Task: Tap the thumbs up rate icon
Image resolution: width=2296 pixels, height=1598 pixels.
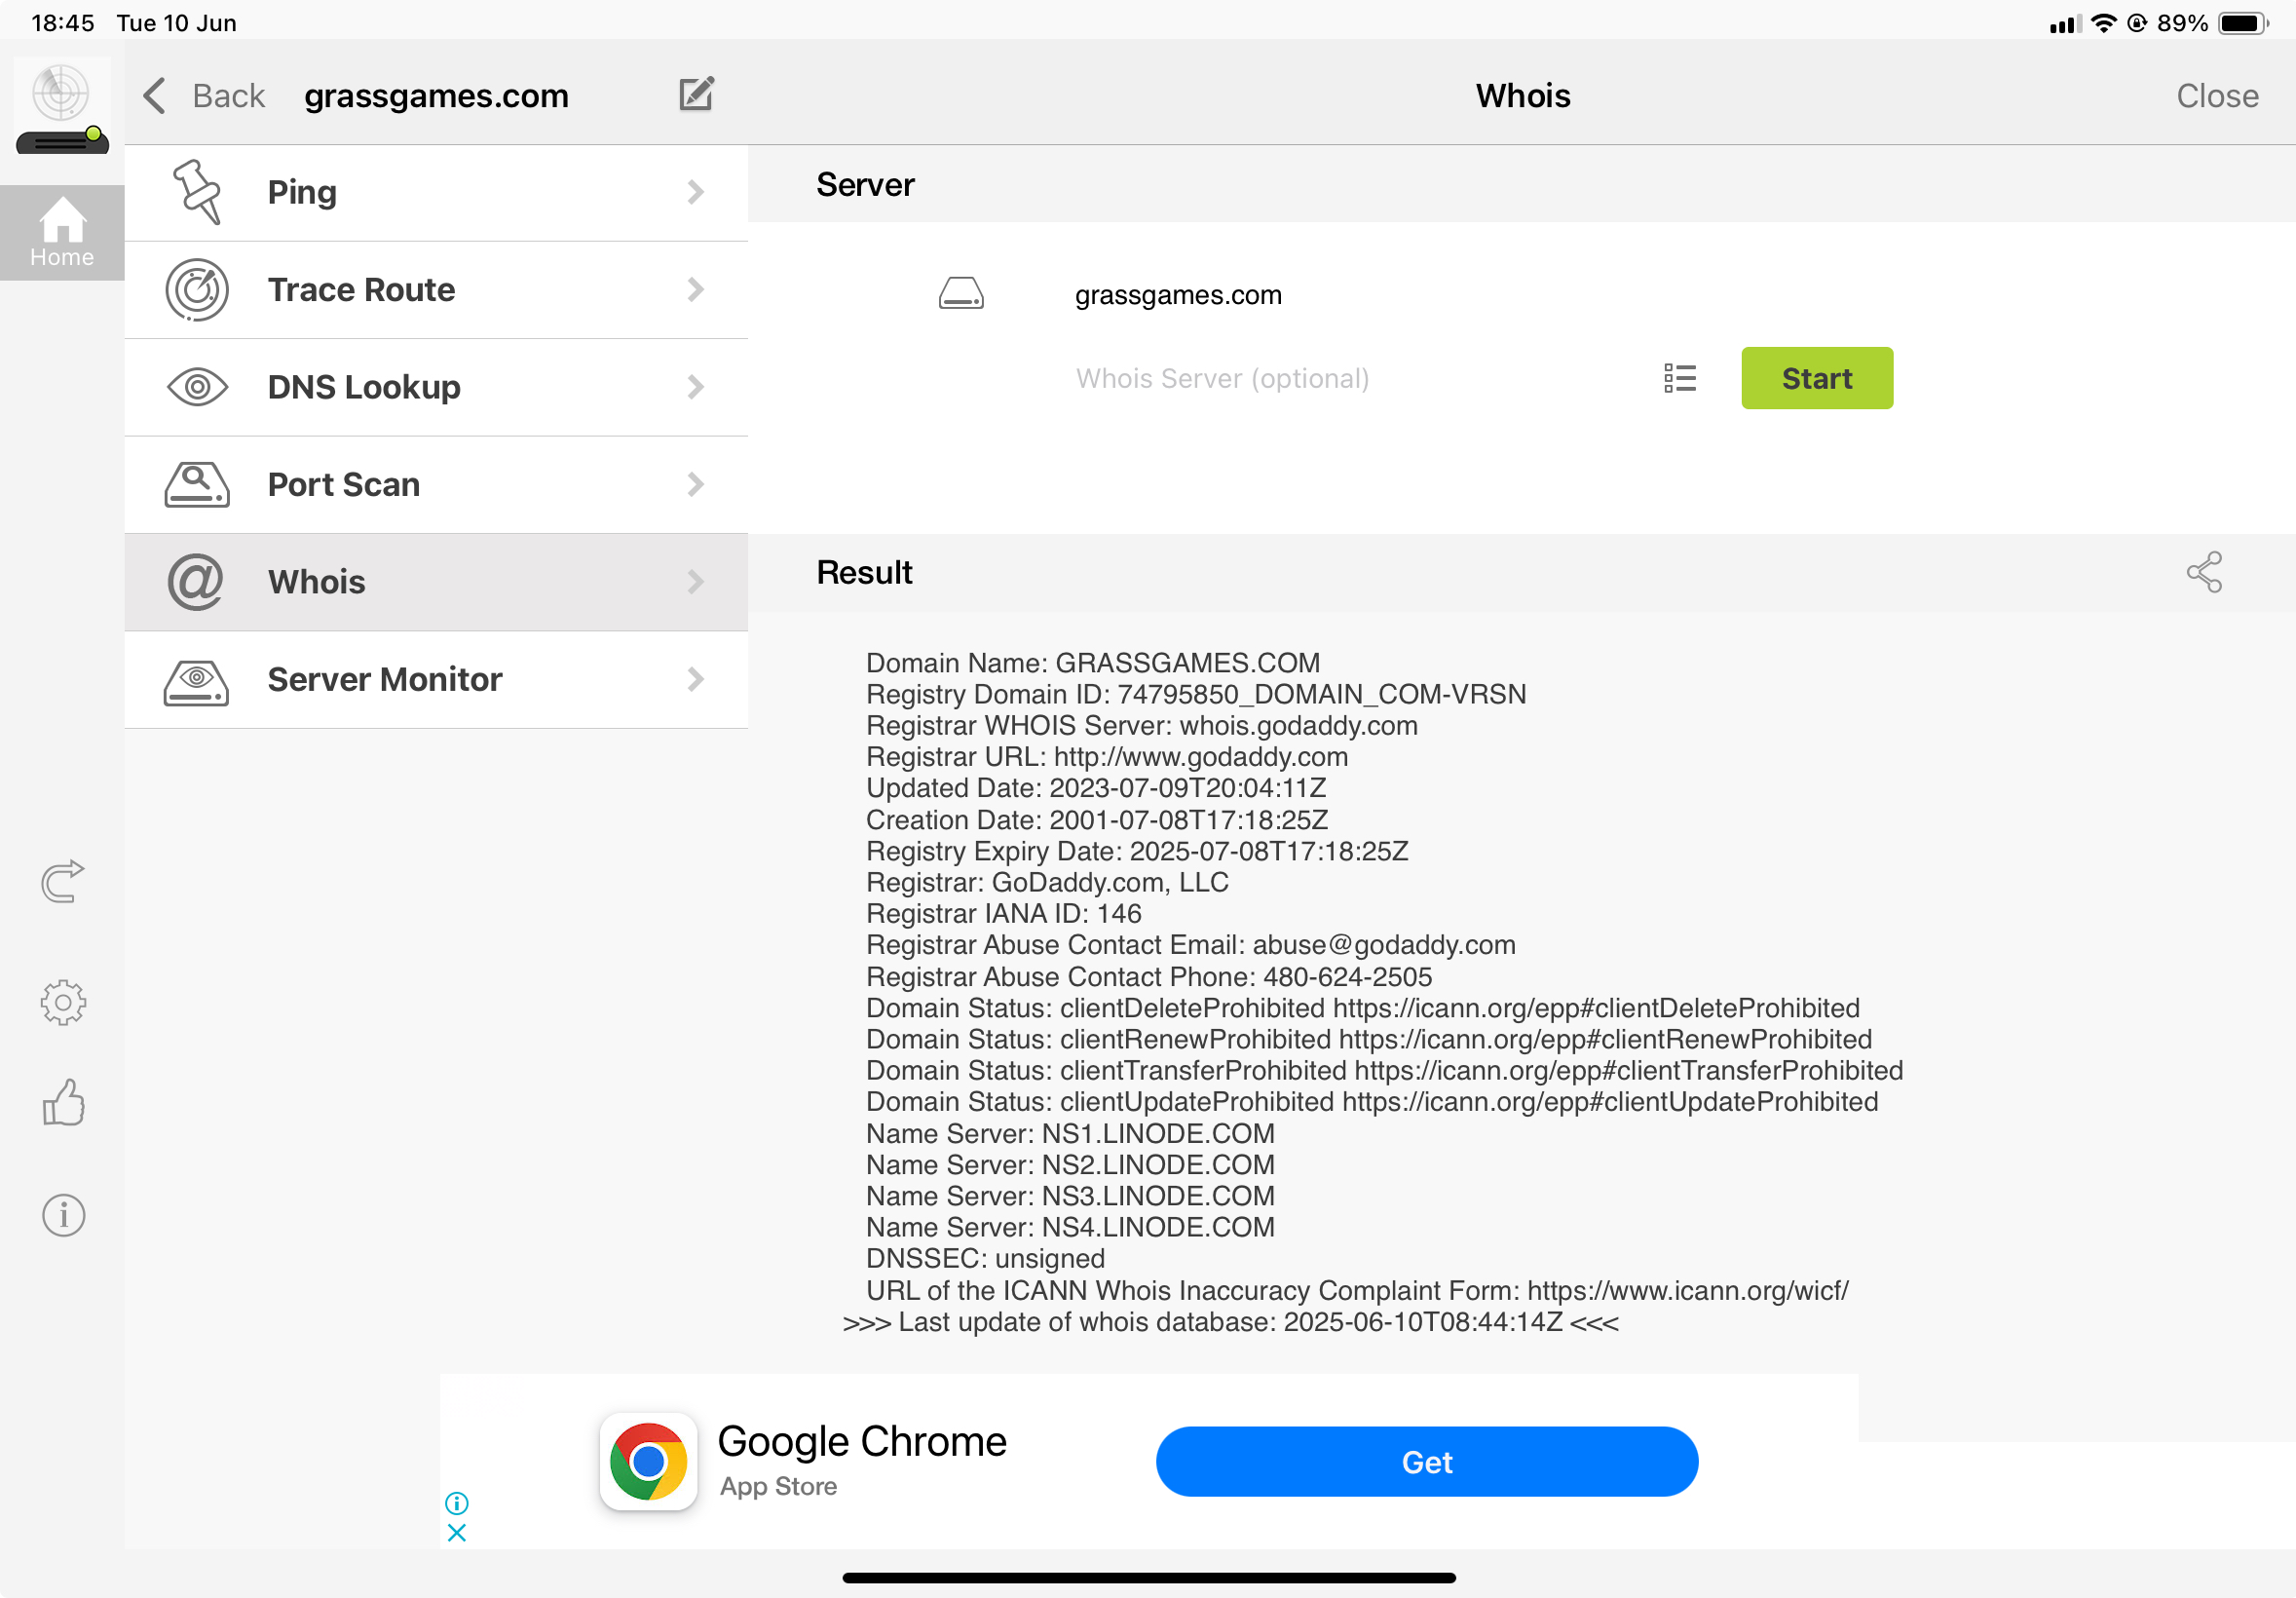Action: click(x=63, y=1102)
